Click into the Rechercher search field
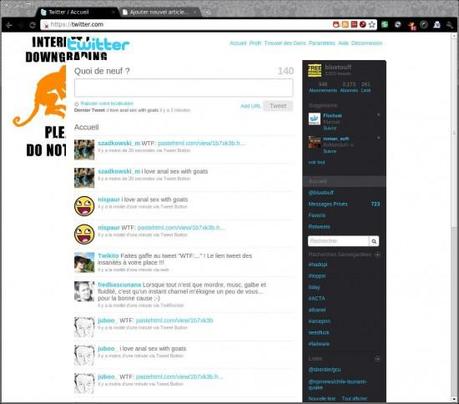The width and height of the screenshot is (459, 404). (x=338, y=241)
